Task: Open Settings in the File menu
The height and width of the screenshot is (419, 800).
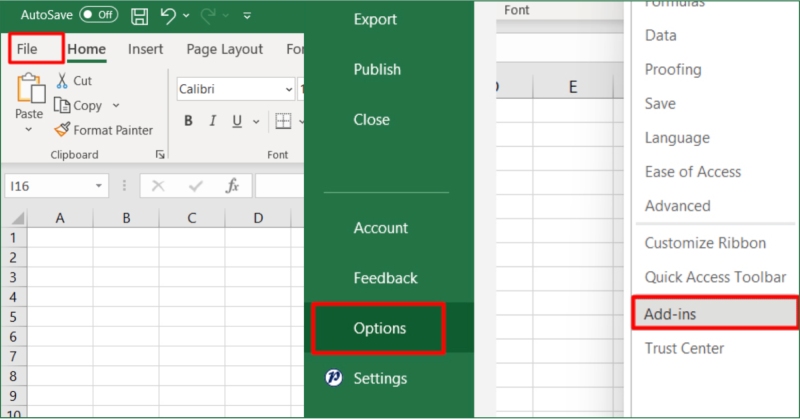Action: [380, 378]
